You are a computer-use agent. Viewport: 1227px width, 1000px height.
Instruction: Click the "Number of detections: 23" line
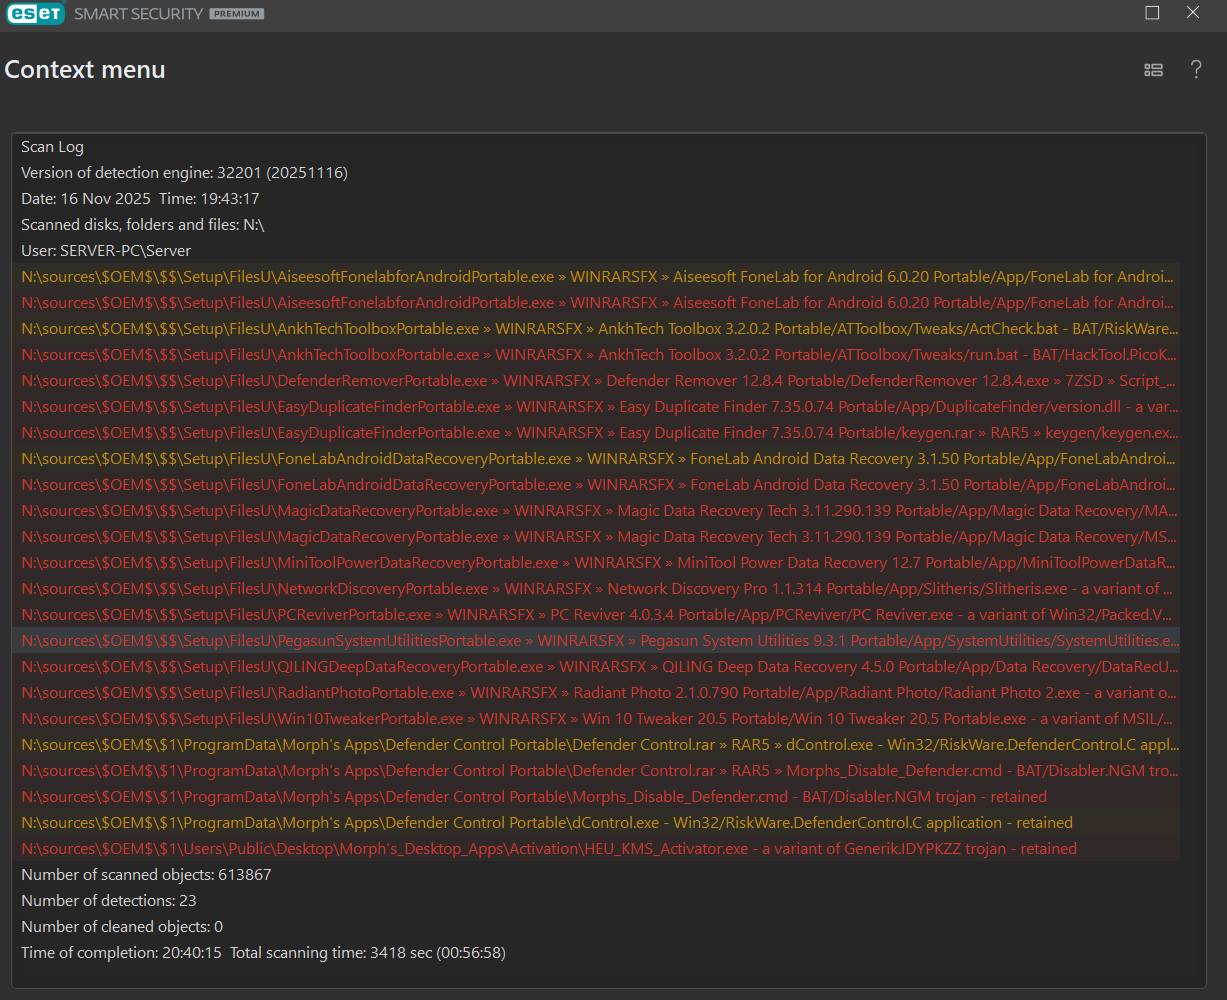109,901
